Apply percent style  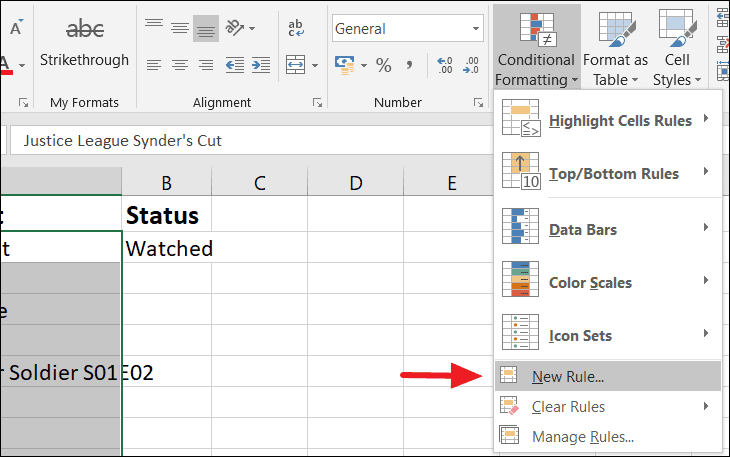[384, 65]
